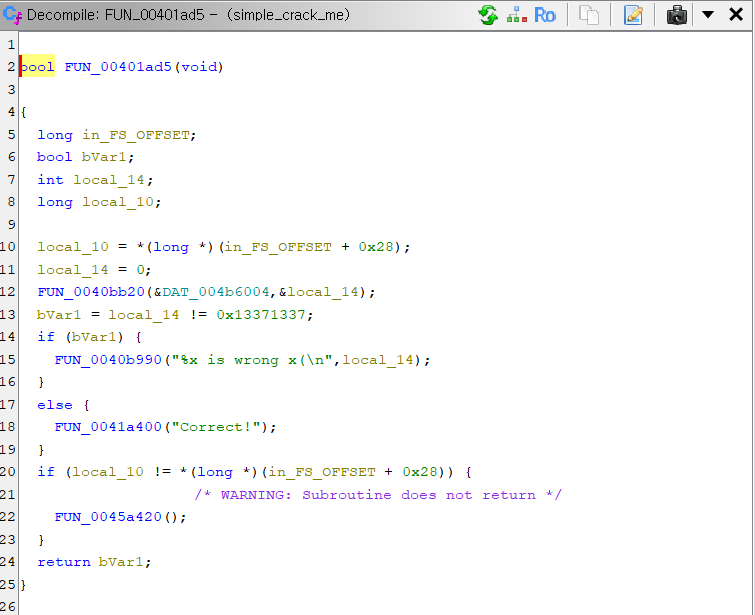Click the FUN_0040b990 function call
The image size is (755, 615).
coord(108,360)
